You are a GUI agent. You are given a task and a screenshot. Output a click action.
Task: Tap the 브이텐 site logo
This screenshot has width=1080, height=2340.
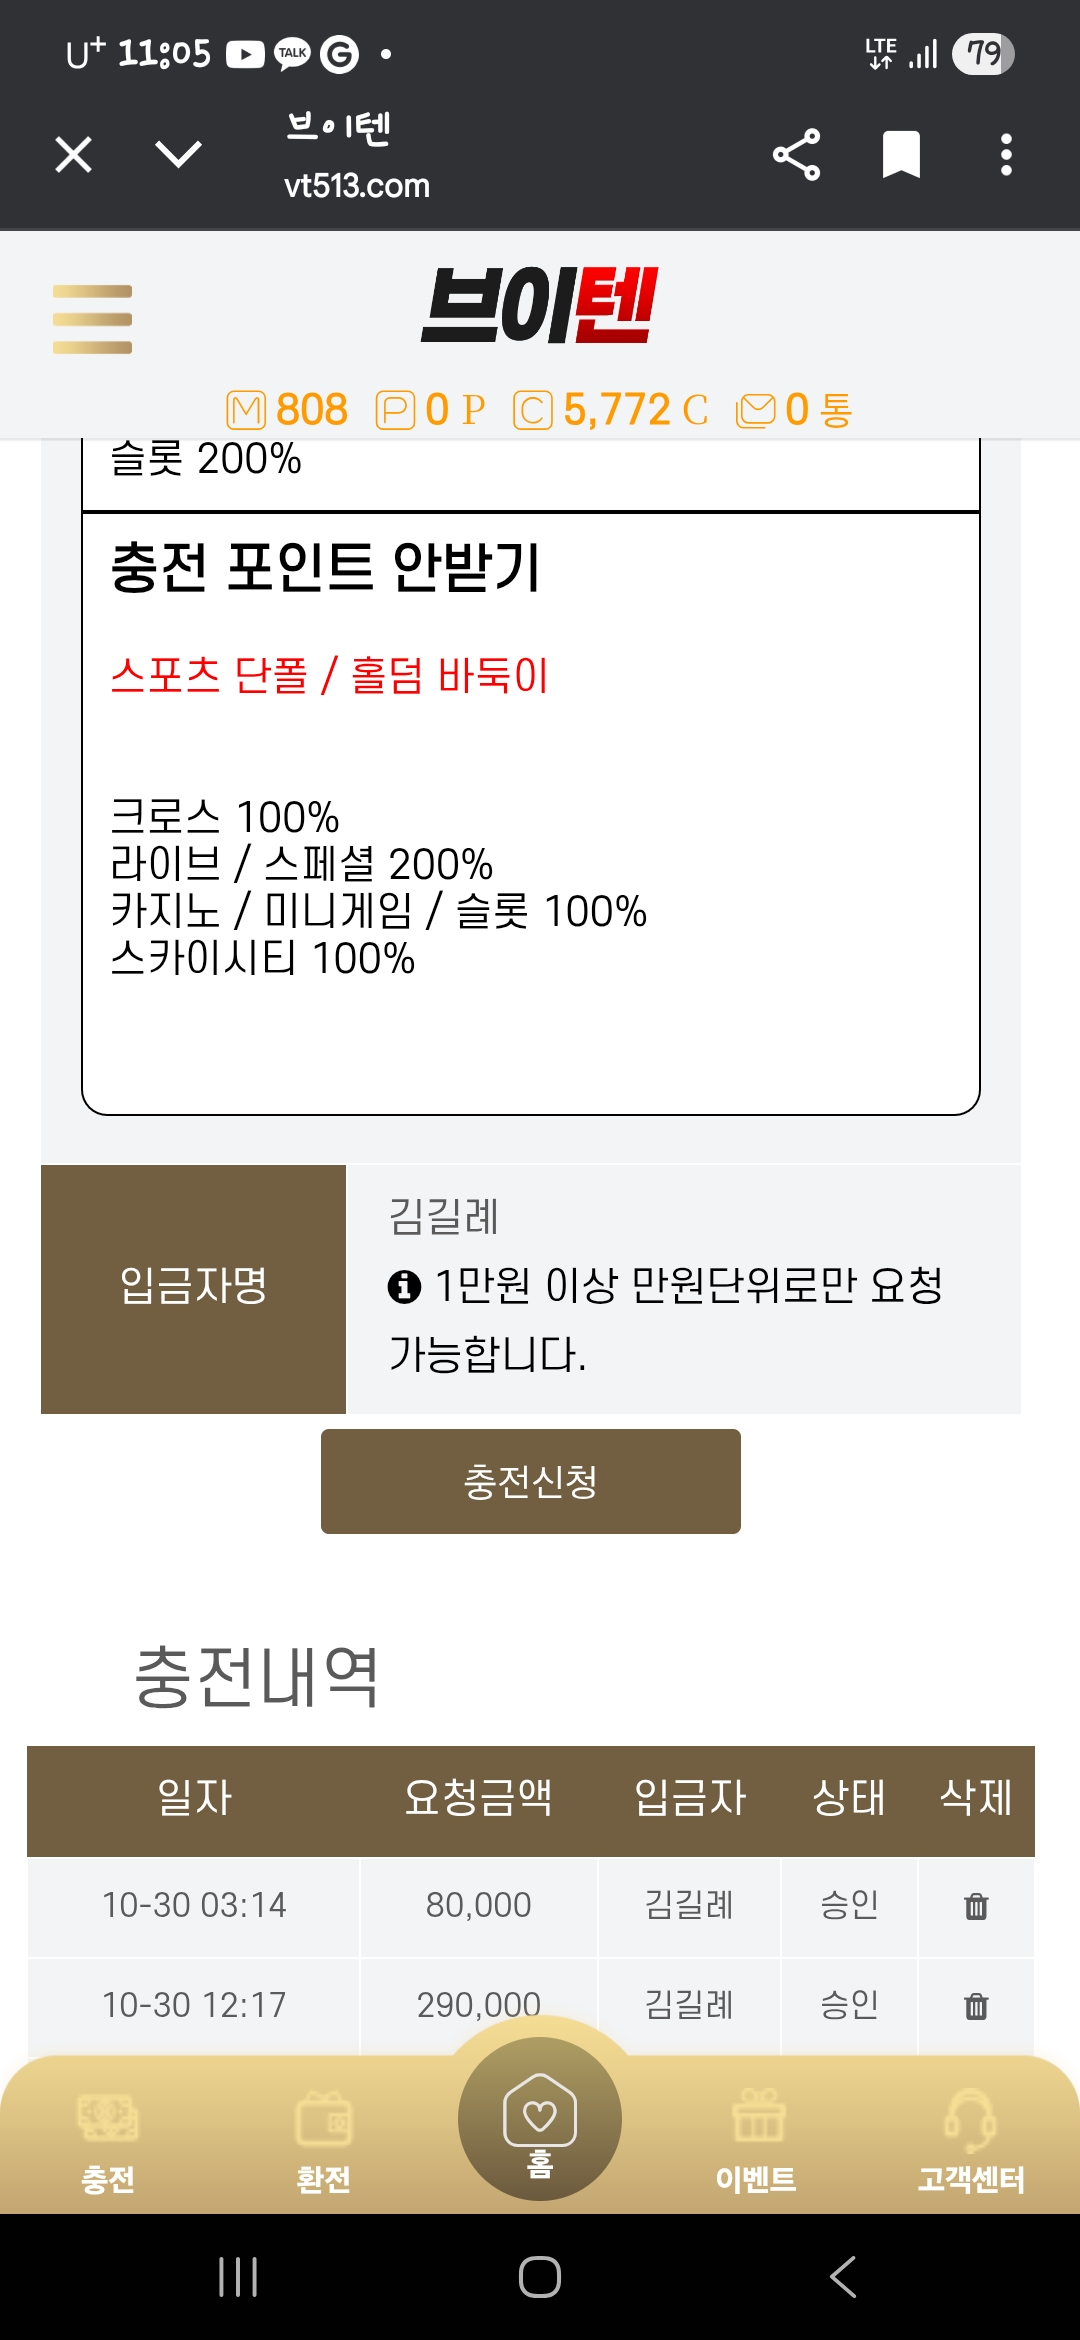(x=539, y=306)
